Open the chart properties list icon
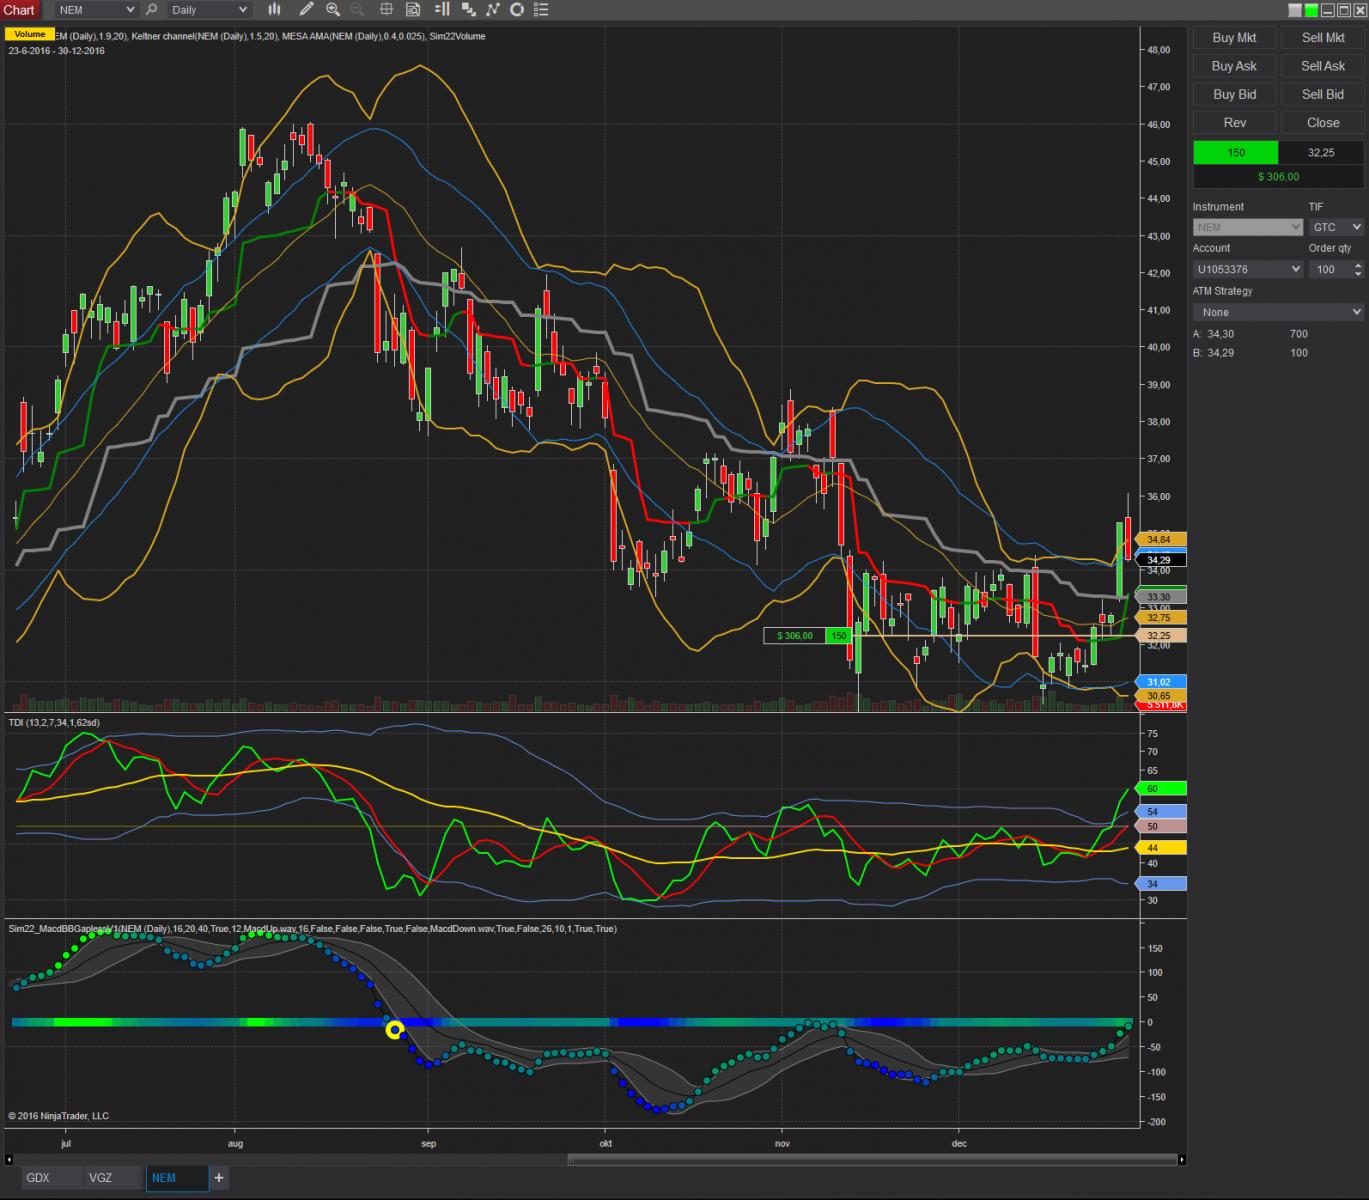This screenshot has height=1200, width=1369. 542,10
